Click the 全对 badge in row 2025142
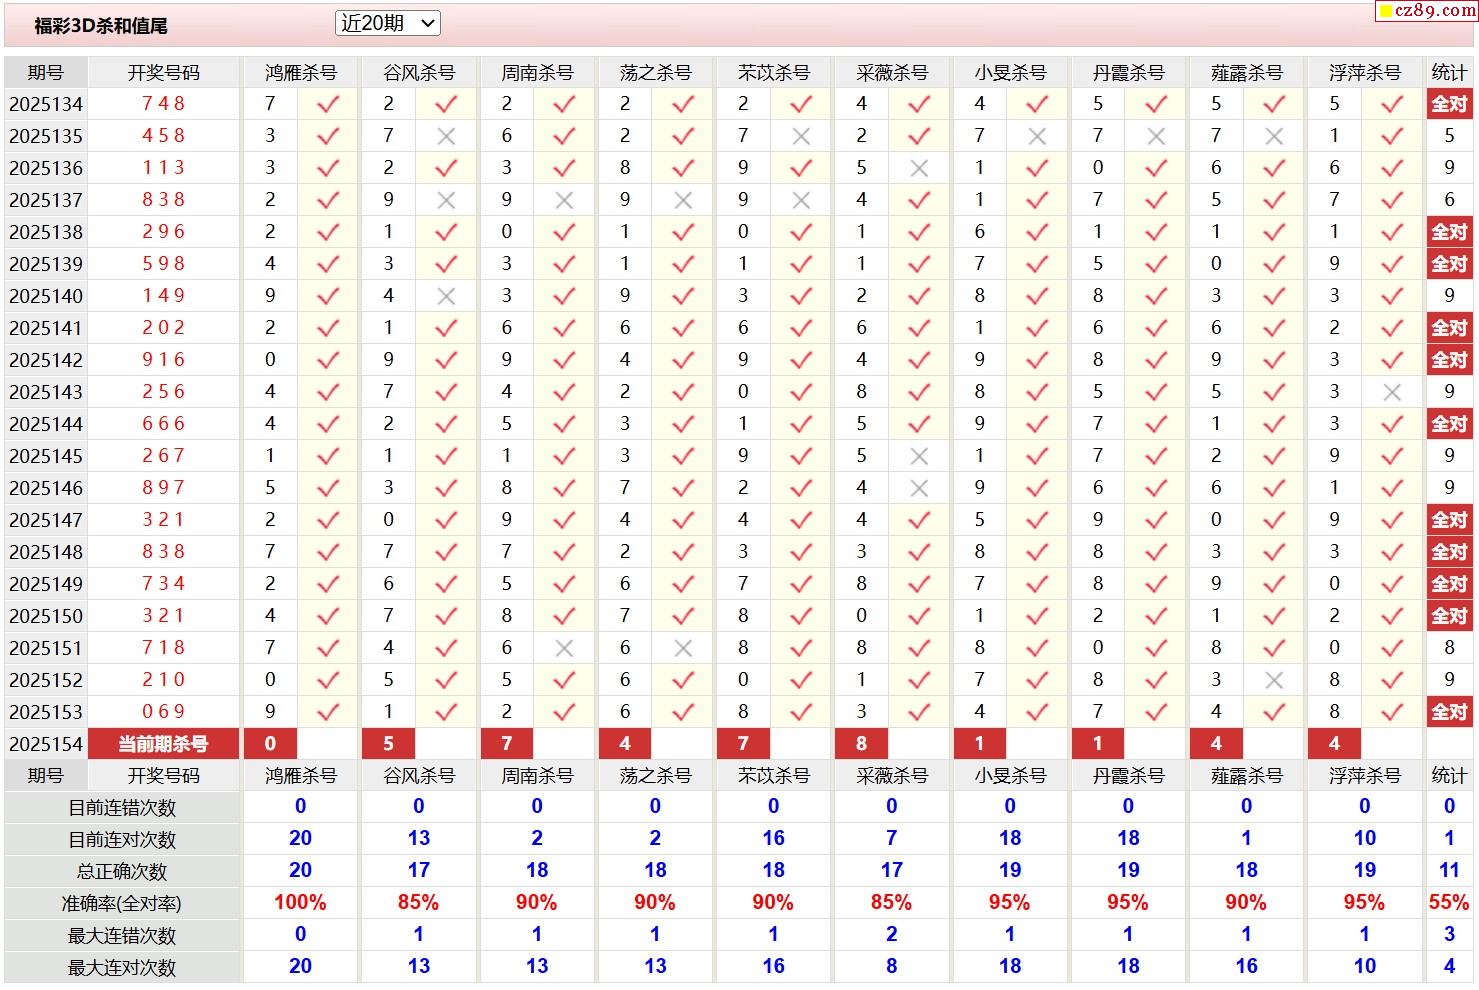 [x=1449, y=360]
